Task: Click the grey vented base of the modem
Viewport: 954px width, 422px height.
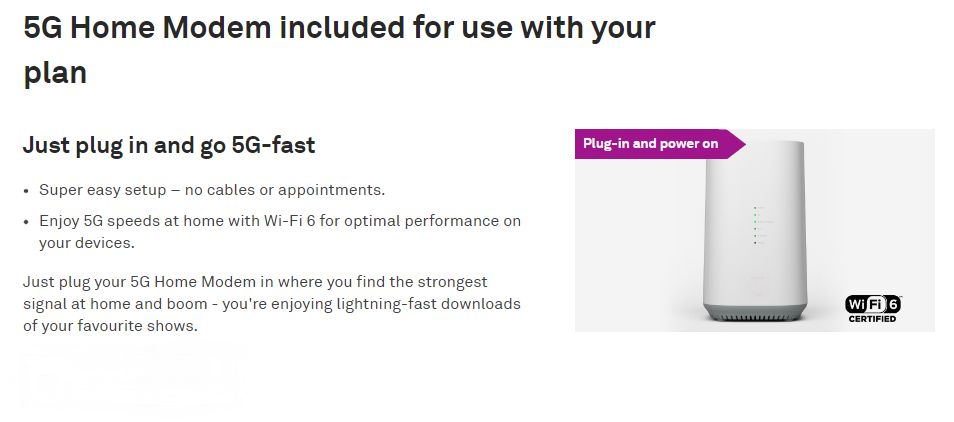Action: coord(754,311)
